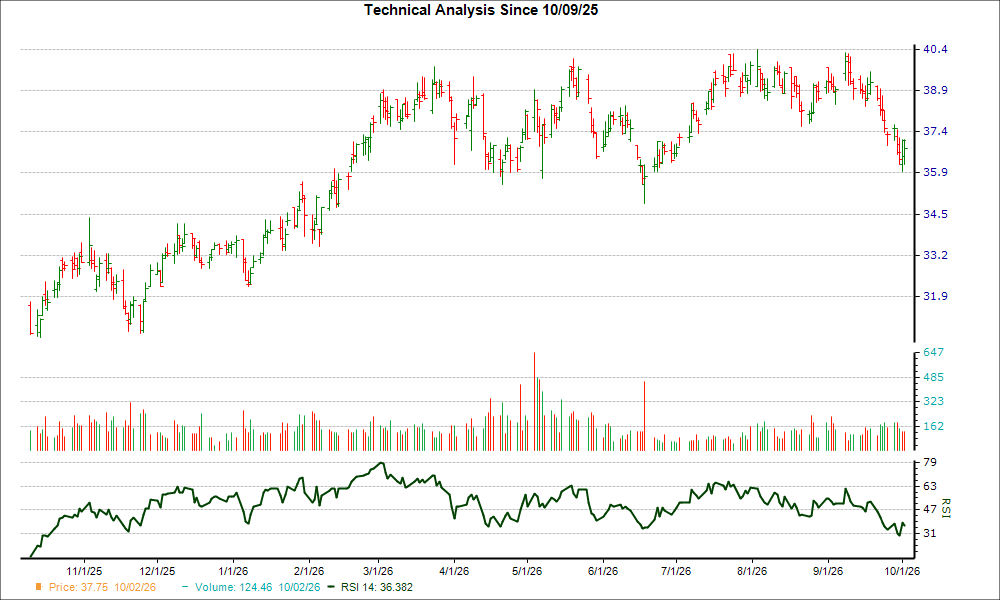Click the 37.4 price axis label
Viewport: 1000px width, 600px height.
pyautogui.click(x=935, y=131)
